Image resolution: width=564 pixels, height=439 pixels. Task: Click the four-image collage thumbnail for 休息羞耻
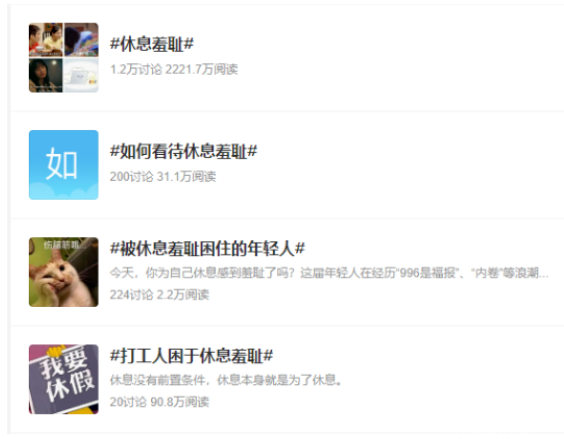[64, 58]
